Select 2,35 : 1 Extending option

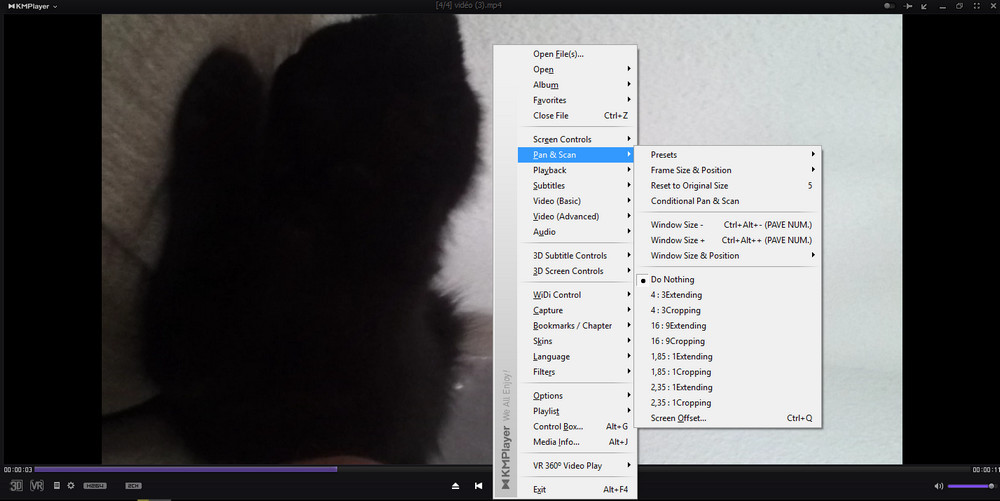coord(728,387)
